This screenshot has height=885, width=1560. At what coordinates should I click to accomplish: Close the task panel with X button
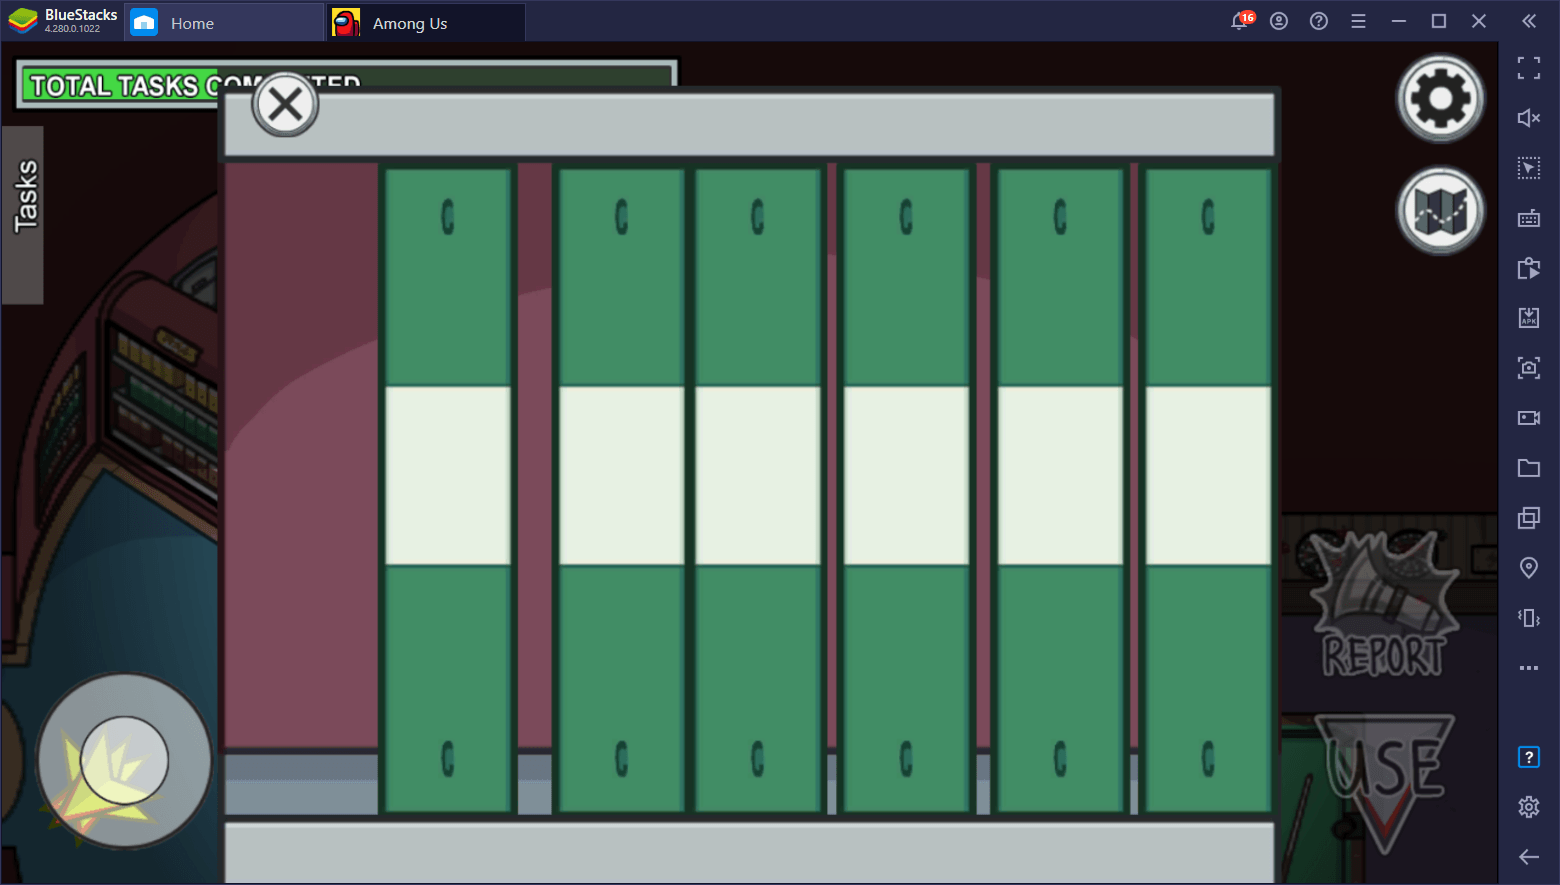coord(285,104)
